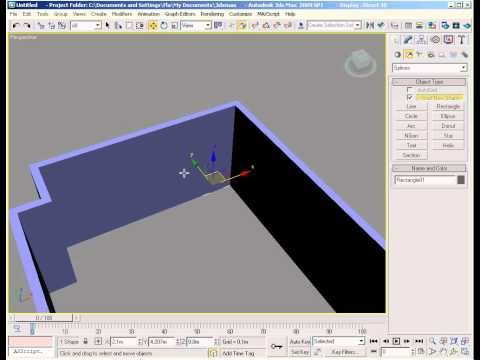Image resolution: width=480 pixels, height=360 pixels.
Task: Click the ViewCube in the viewport
Action: tap(360, 63)
